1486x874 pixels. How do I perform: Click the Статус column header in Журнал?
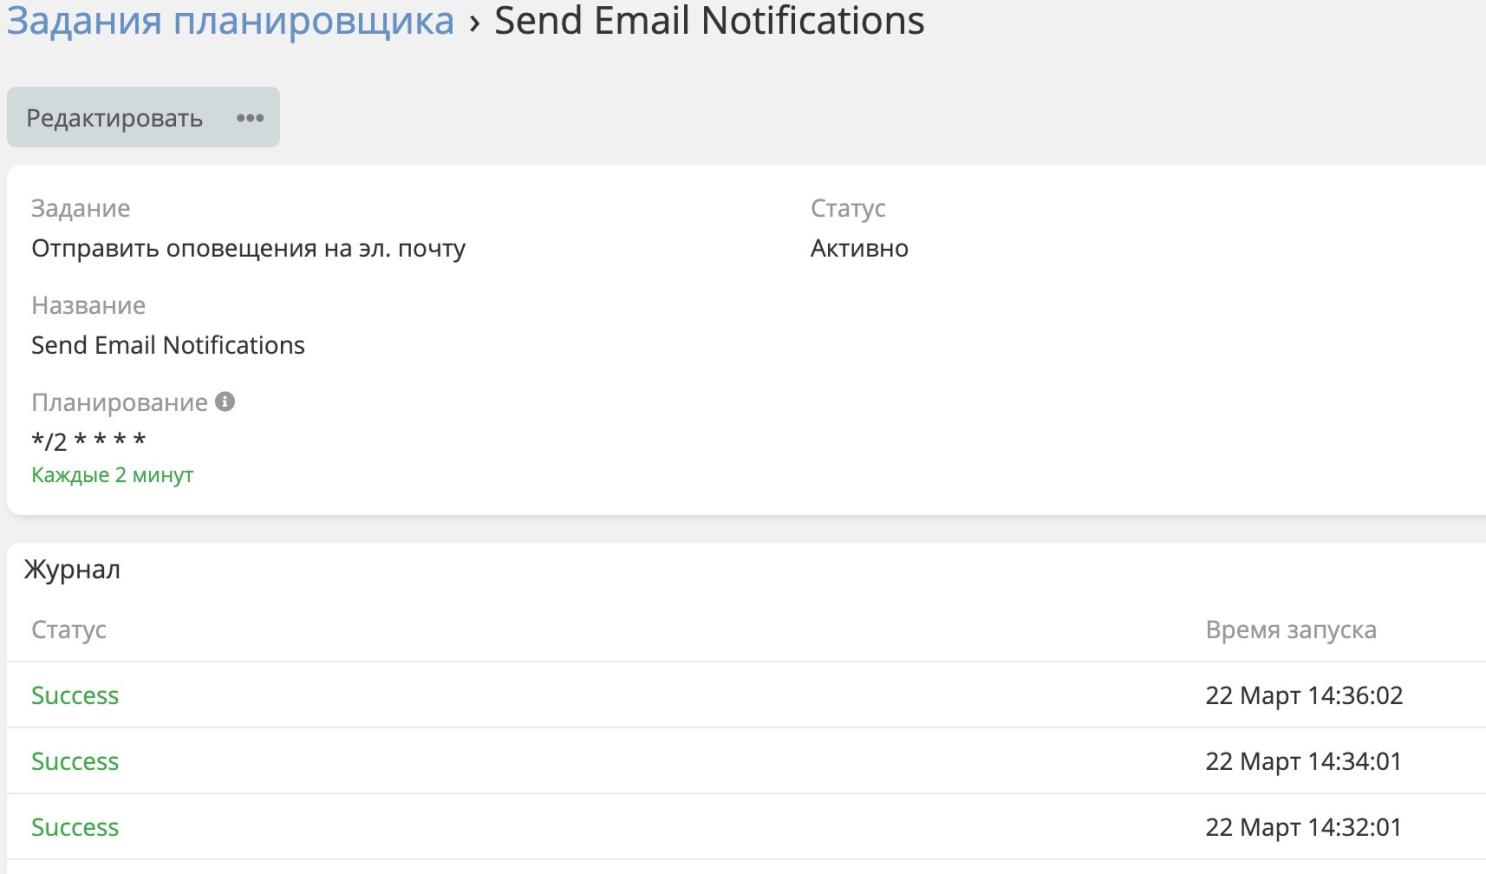click(x=68, y=630)
